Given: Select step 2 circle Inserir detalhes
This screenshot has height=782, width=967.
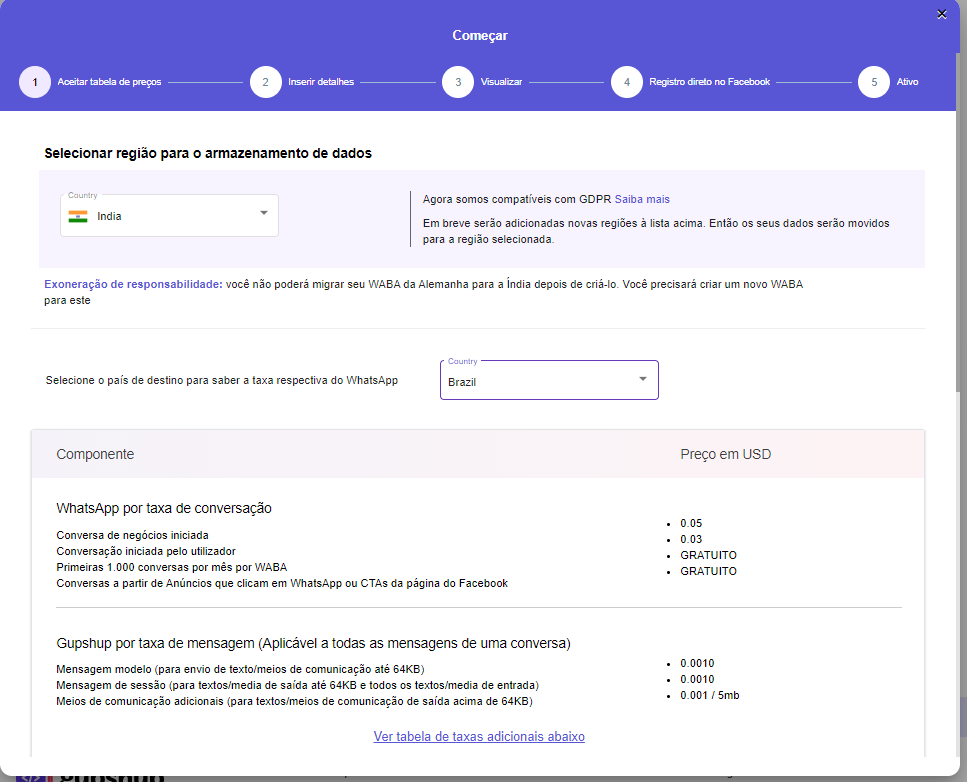Looking at the screenshot, I should tap(265, 82).
